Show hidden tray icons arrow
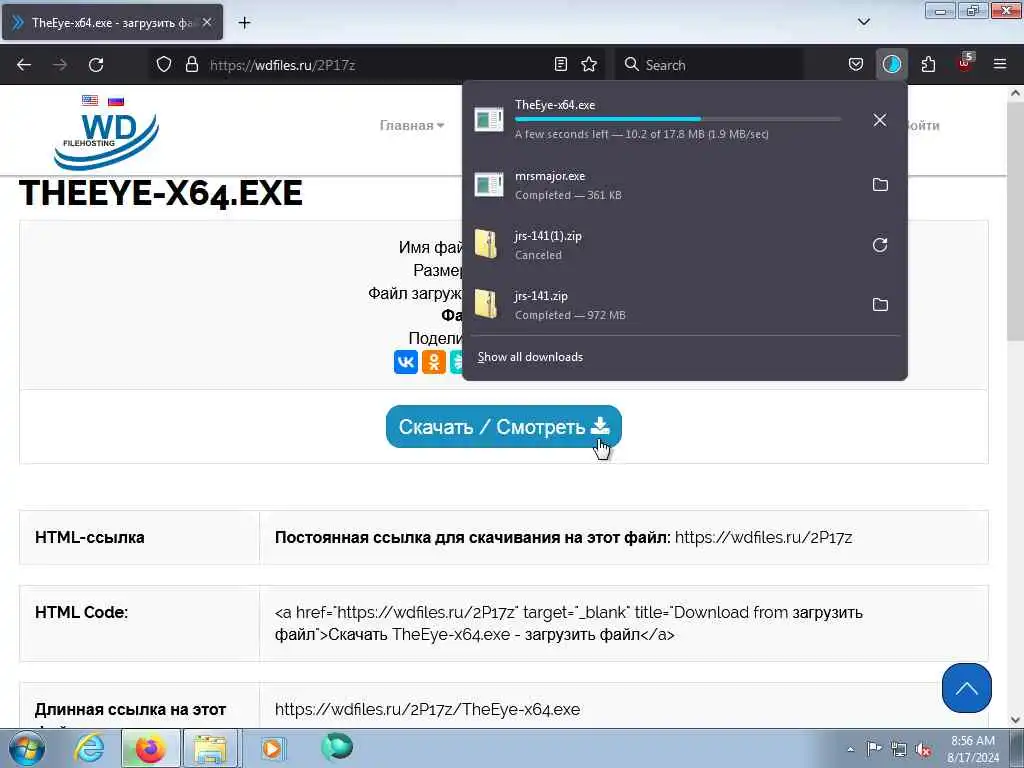Image resolution: width=1024 pixels, height=768 pixels. [x=850, y=750]
